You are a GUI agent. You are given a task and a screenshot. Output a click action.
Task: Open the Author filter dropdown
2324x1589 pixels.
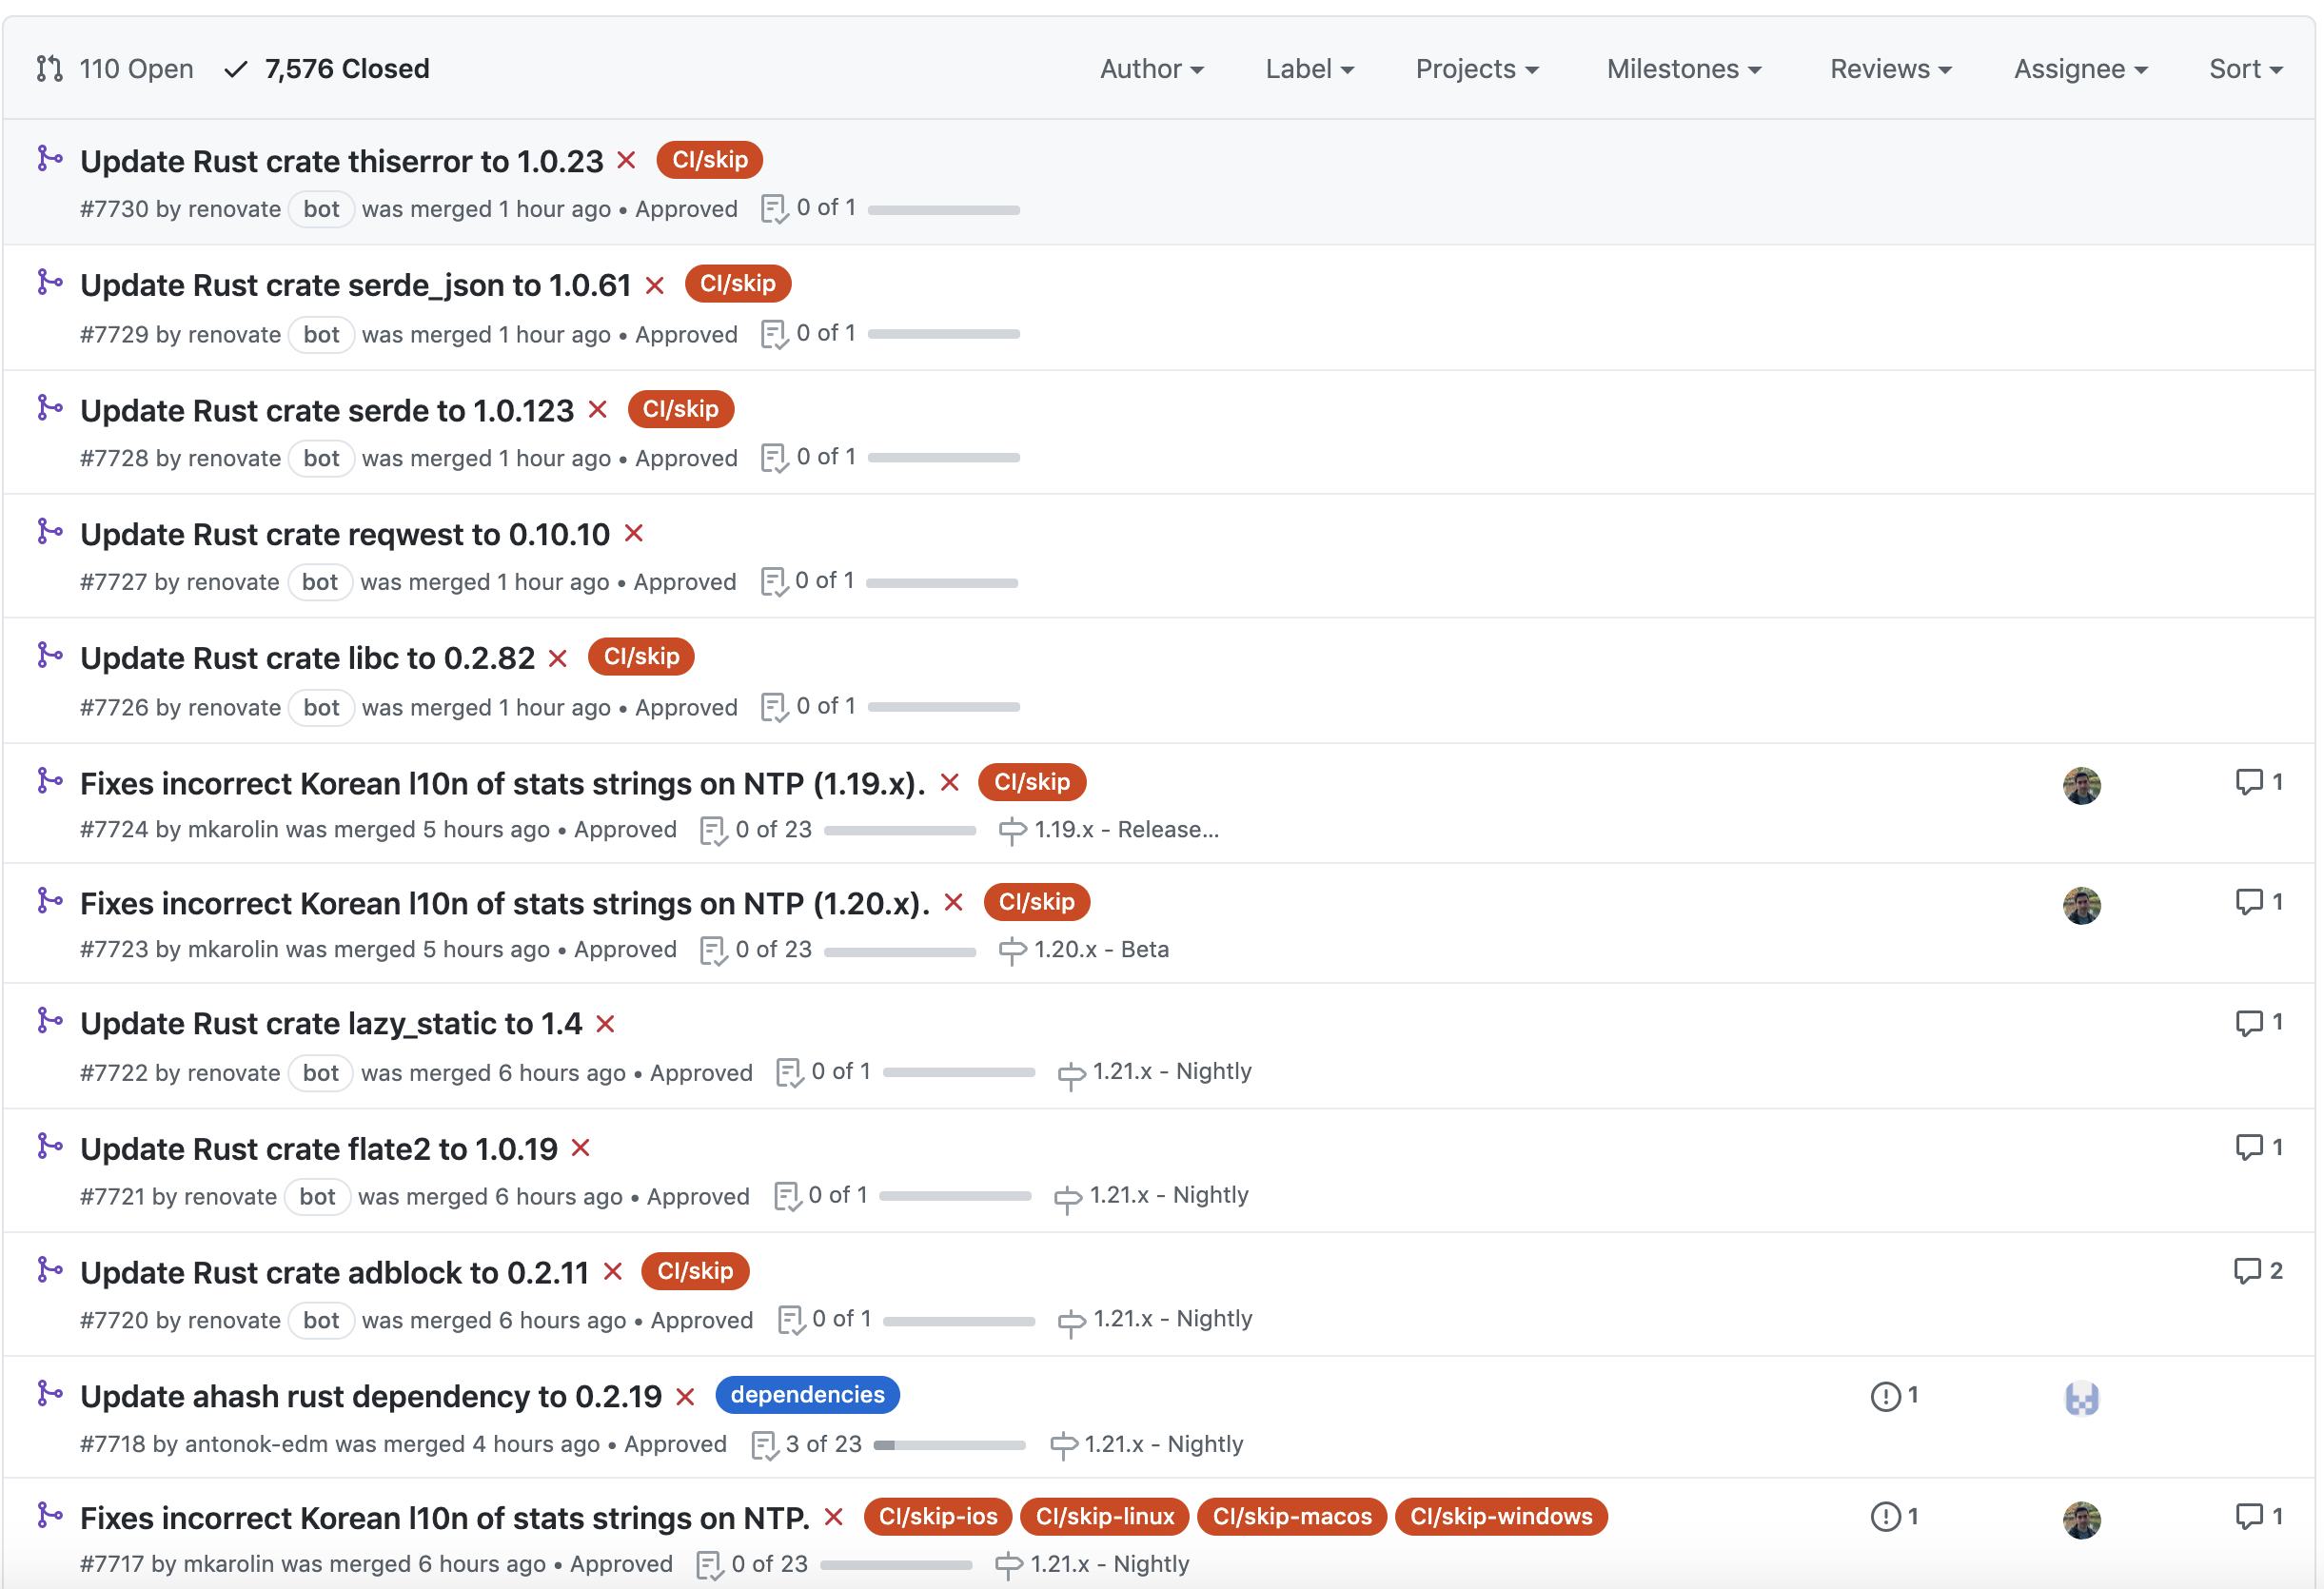coord(1151,69)
